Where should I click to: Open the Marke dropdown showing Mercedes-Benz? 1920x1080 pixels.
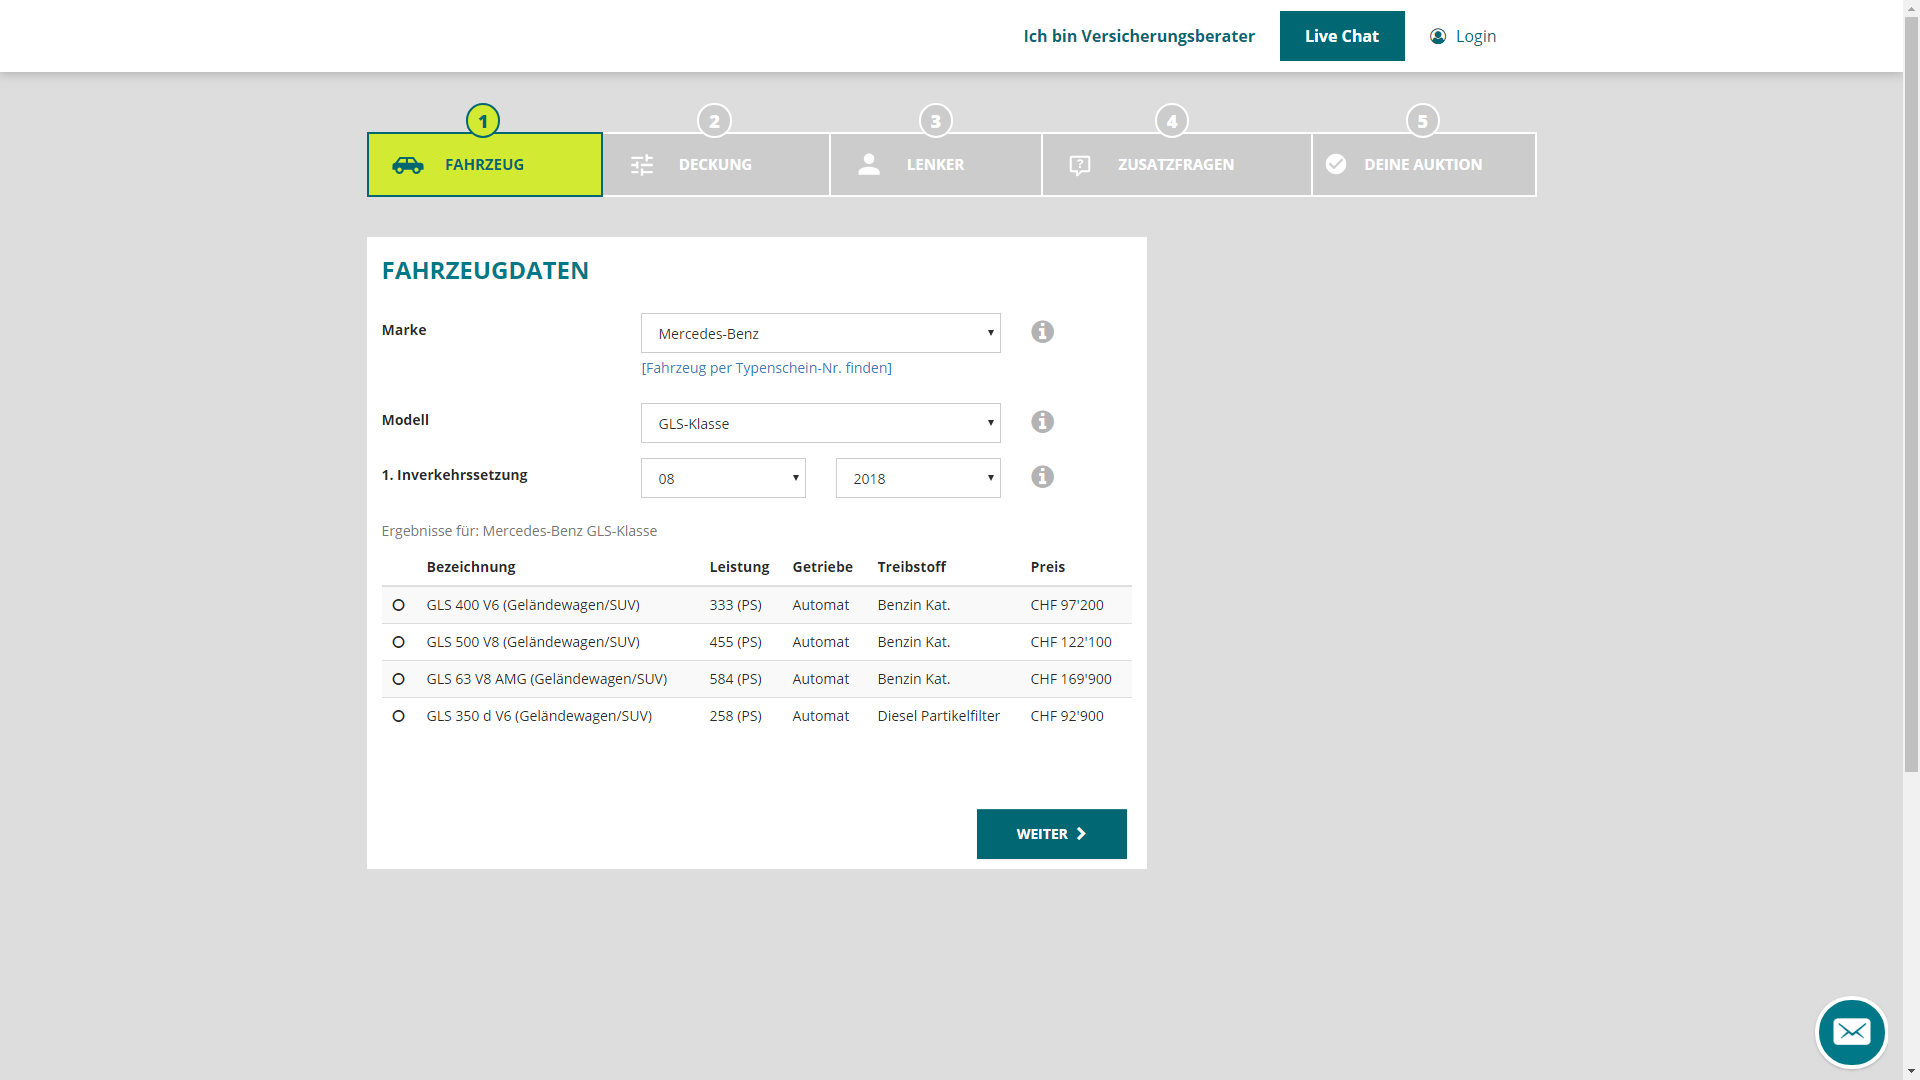(820, 334)
